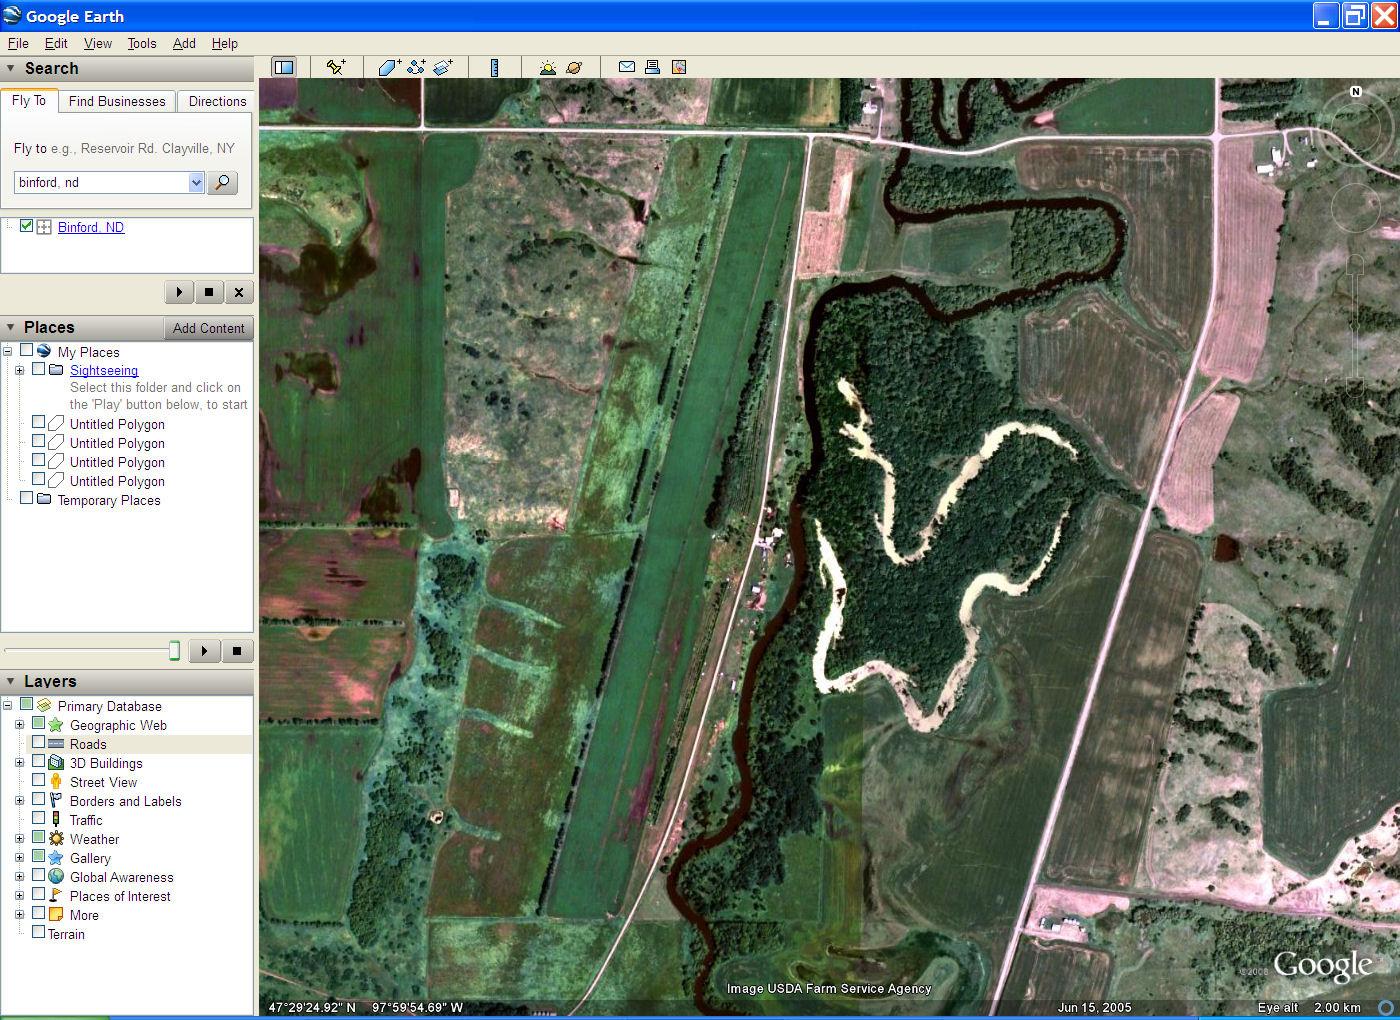Switch to Directions tab
This screenshot has height=1020, width=1400.
click(217, 101)
